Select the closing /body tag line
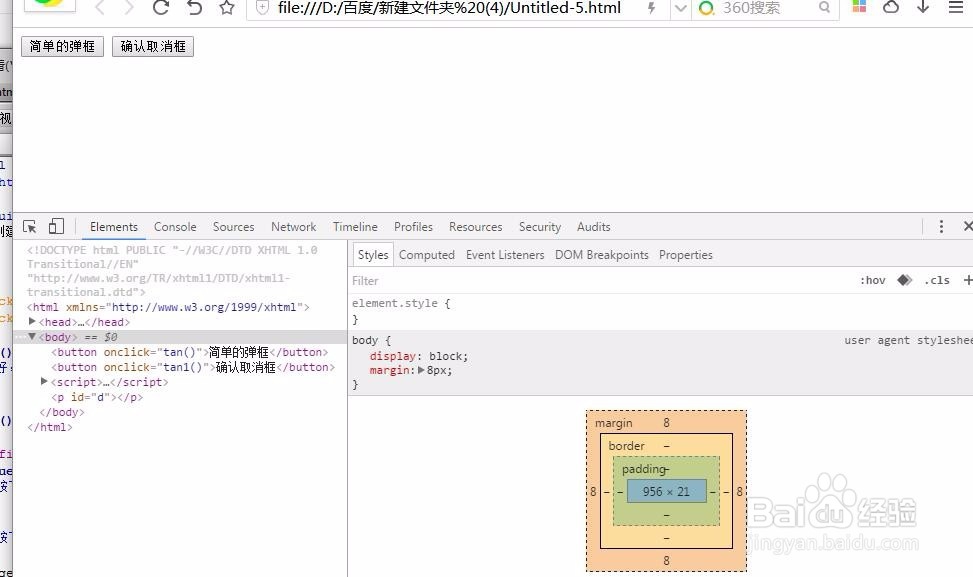 point(61,412)
